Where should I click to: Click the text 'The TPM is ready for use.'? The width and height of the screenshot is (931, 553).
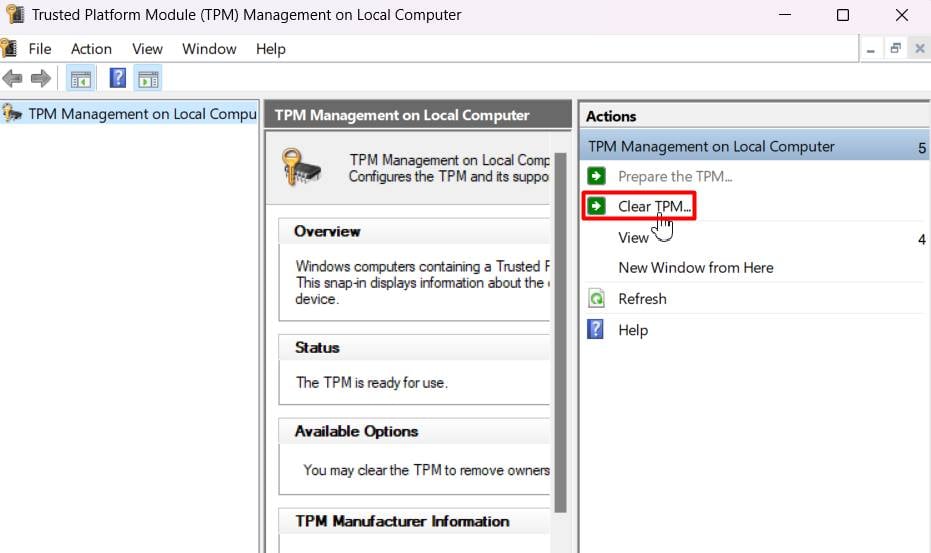(x=372, y=383)
